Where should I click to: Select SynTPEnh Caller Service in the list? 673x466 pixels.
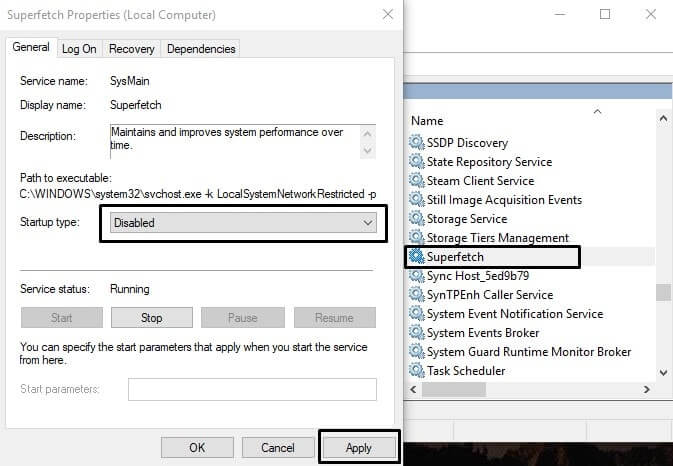[490, 294]
